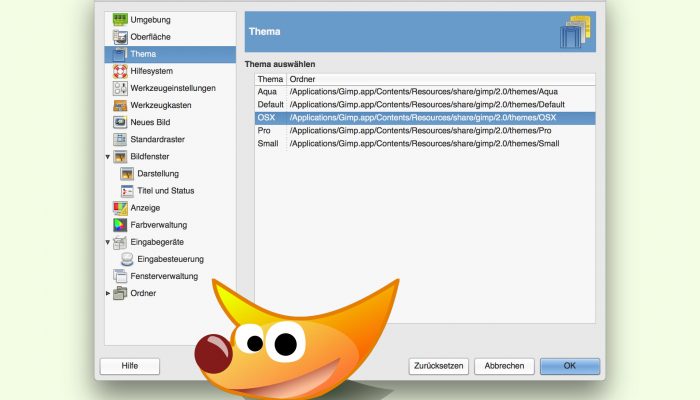
Task: Open the Hilfesystem settings
Action: [152, 71]
